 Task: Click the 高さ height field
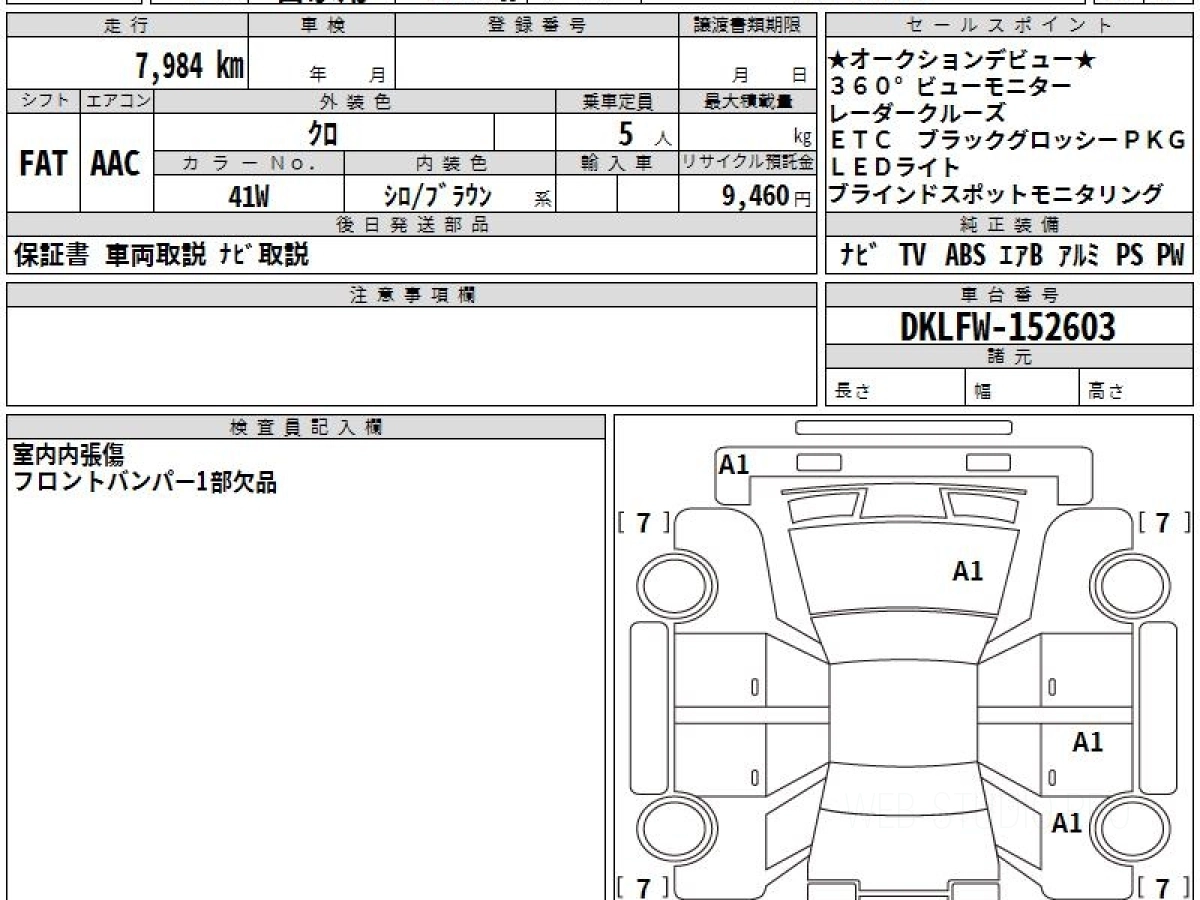click(1136, 388)
